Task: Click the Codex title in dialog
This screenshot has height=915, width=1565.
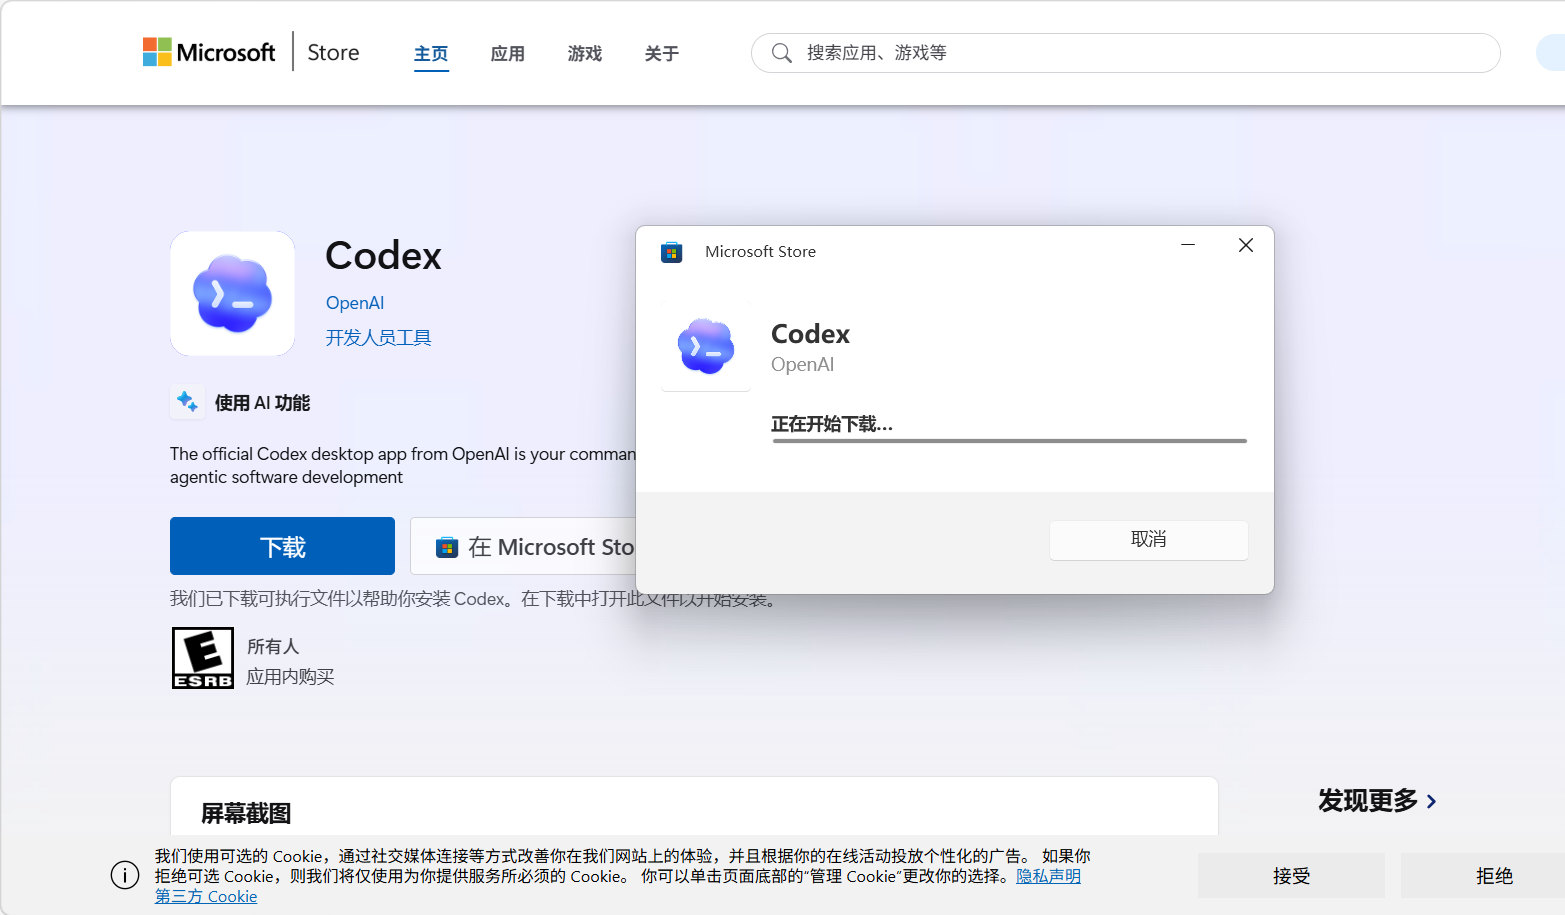Action: (x=810, y=334)
